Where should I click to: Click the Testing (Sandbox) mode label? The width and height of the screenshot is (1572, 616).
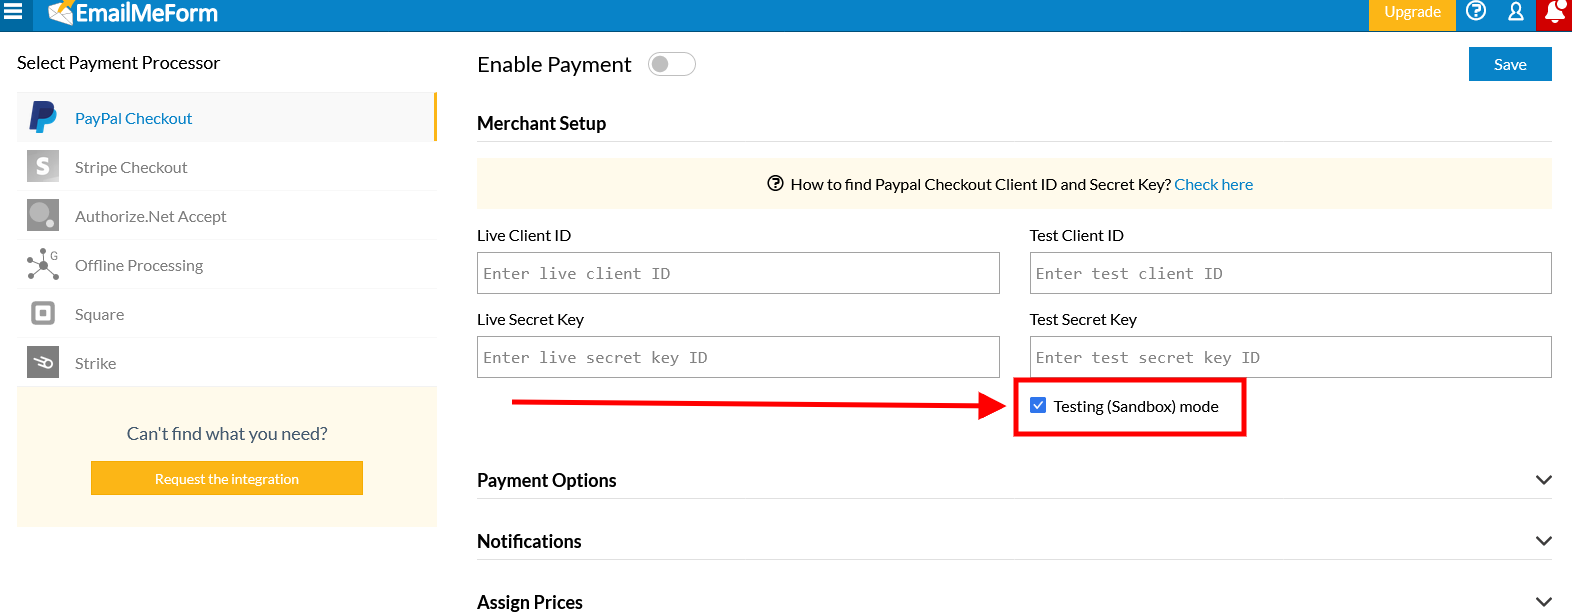(x=1136, y=406)
